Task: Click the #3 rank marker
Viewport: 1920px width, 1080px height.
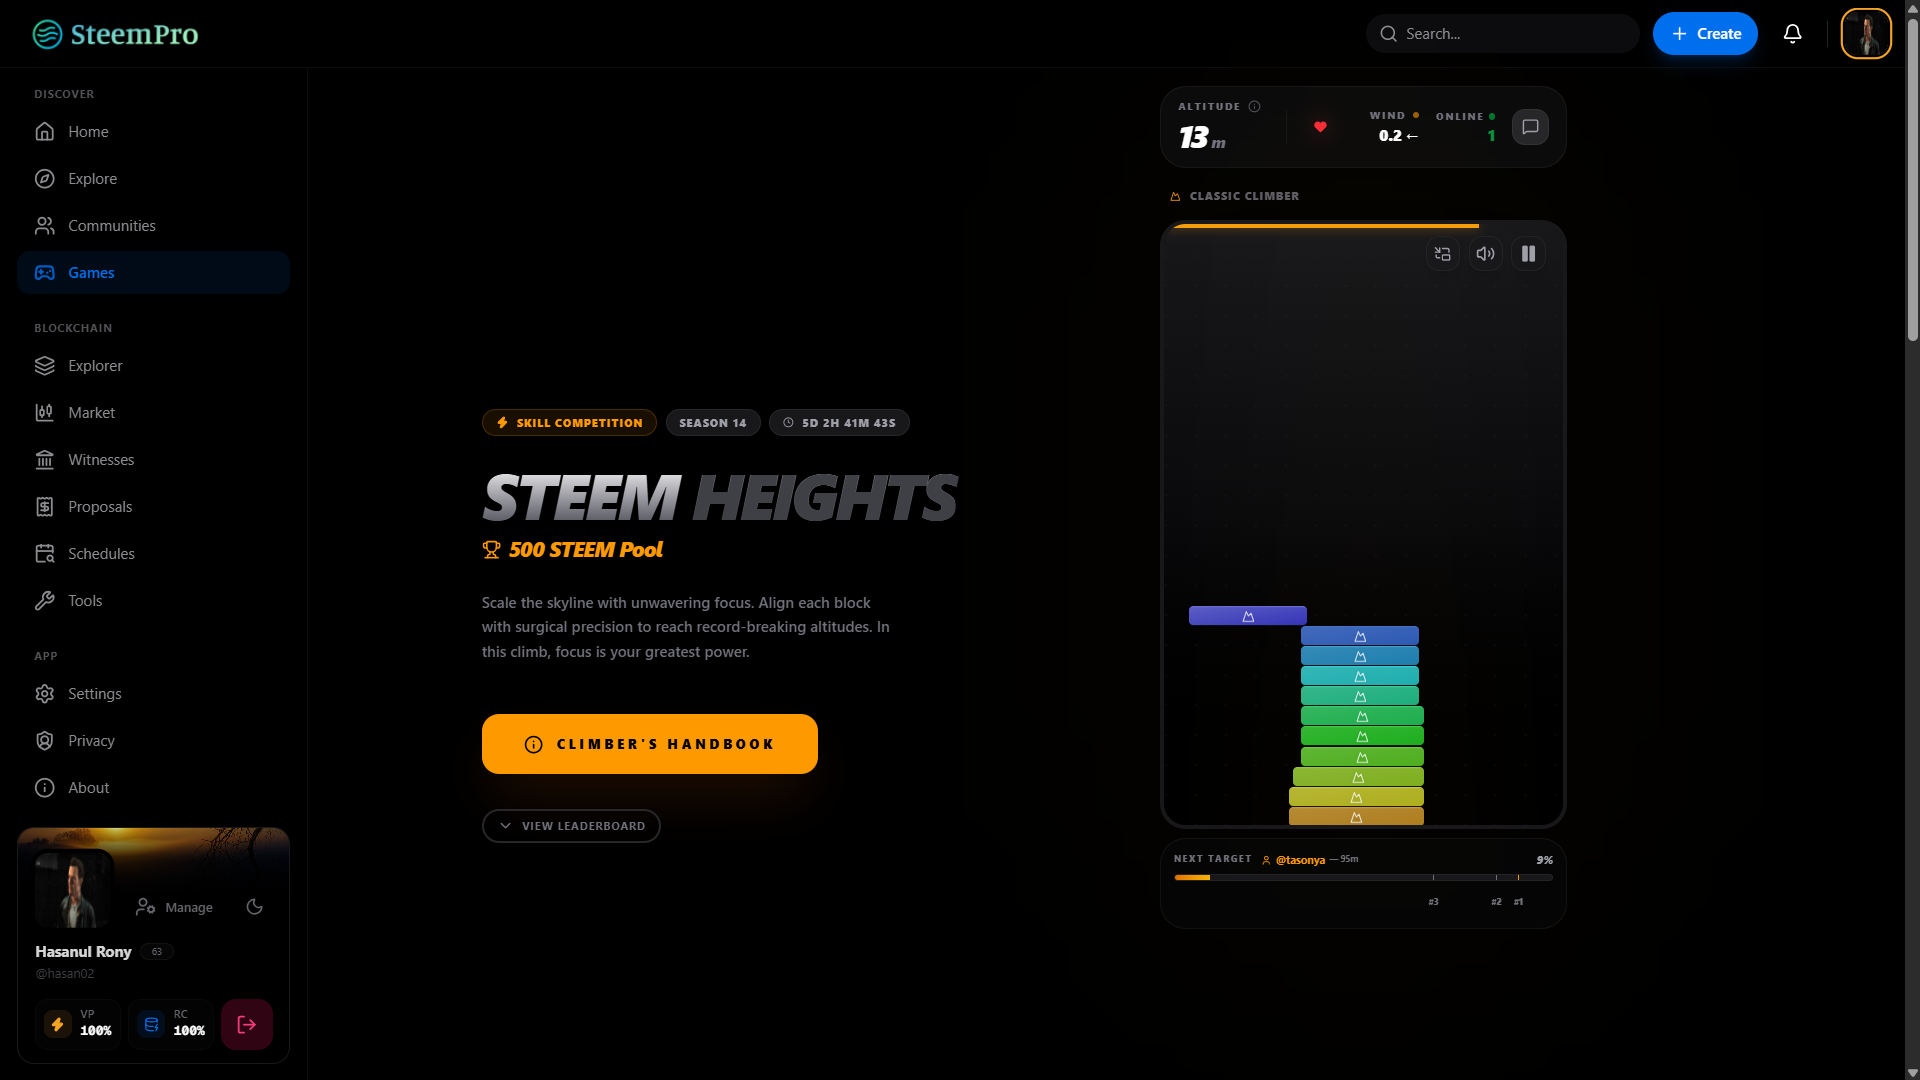Action: pyautogui.click(x=1433, y=902)
